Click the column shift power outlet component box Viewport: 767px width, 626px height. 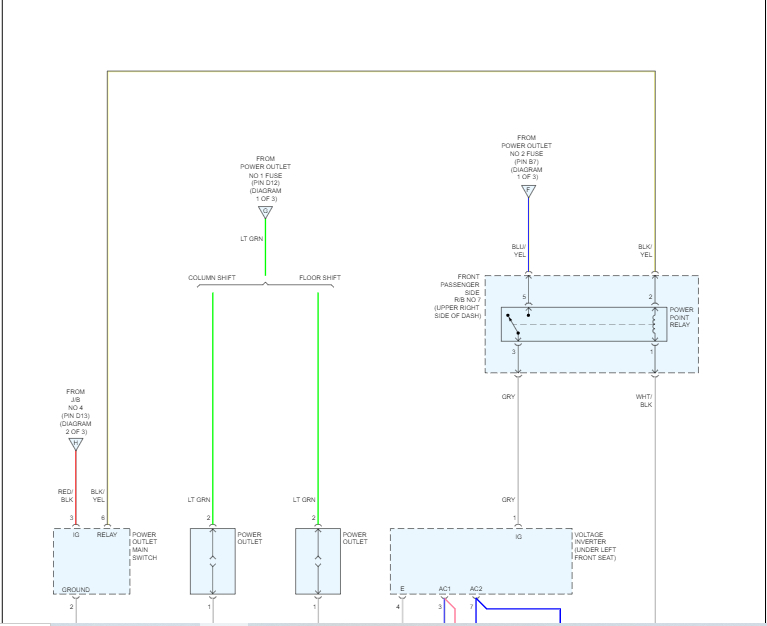213,561
